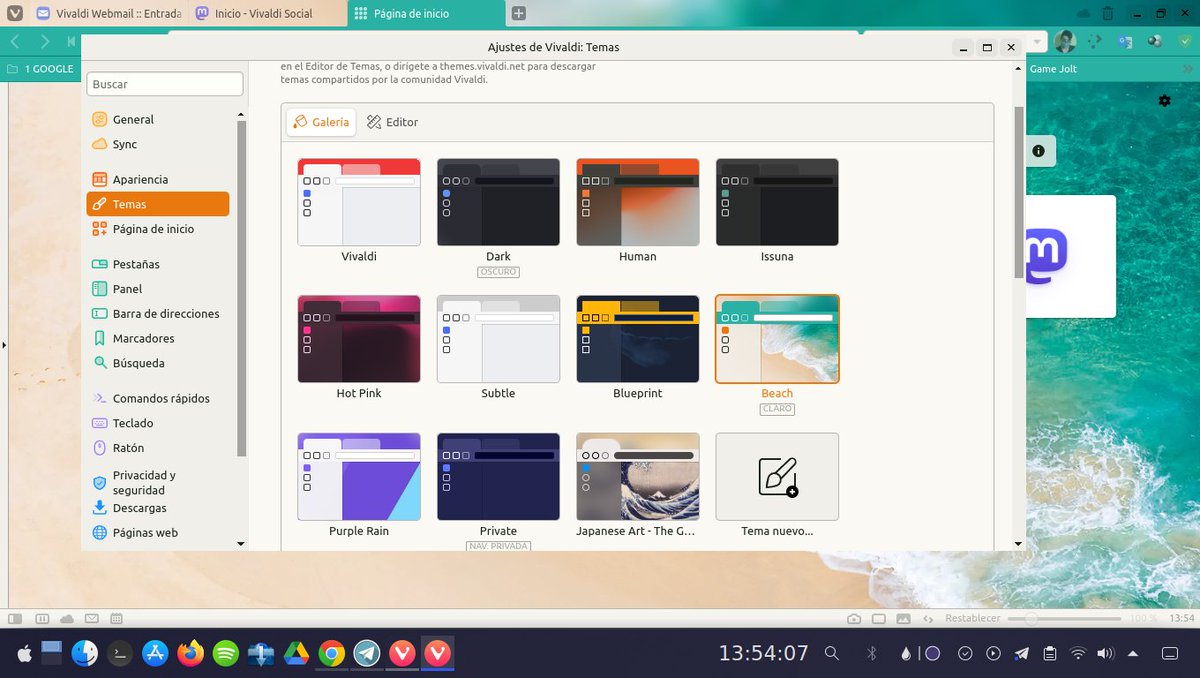Toggle image loading via the camera icon
Screen dimensions: 1200x678
tap(854, 618)
